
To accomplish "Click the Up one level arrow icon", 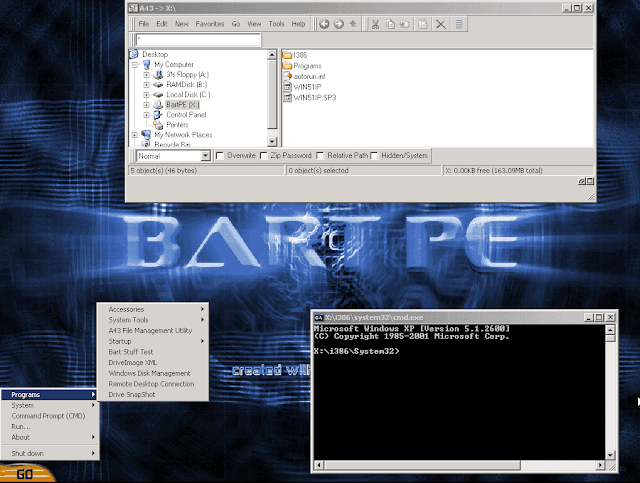I will click(x=353, y=24).
